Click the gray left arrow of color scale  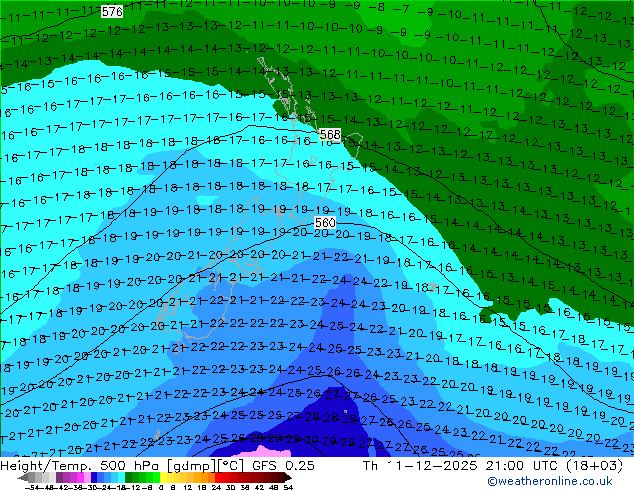click(23, 478)
